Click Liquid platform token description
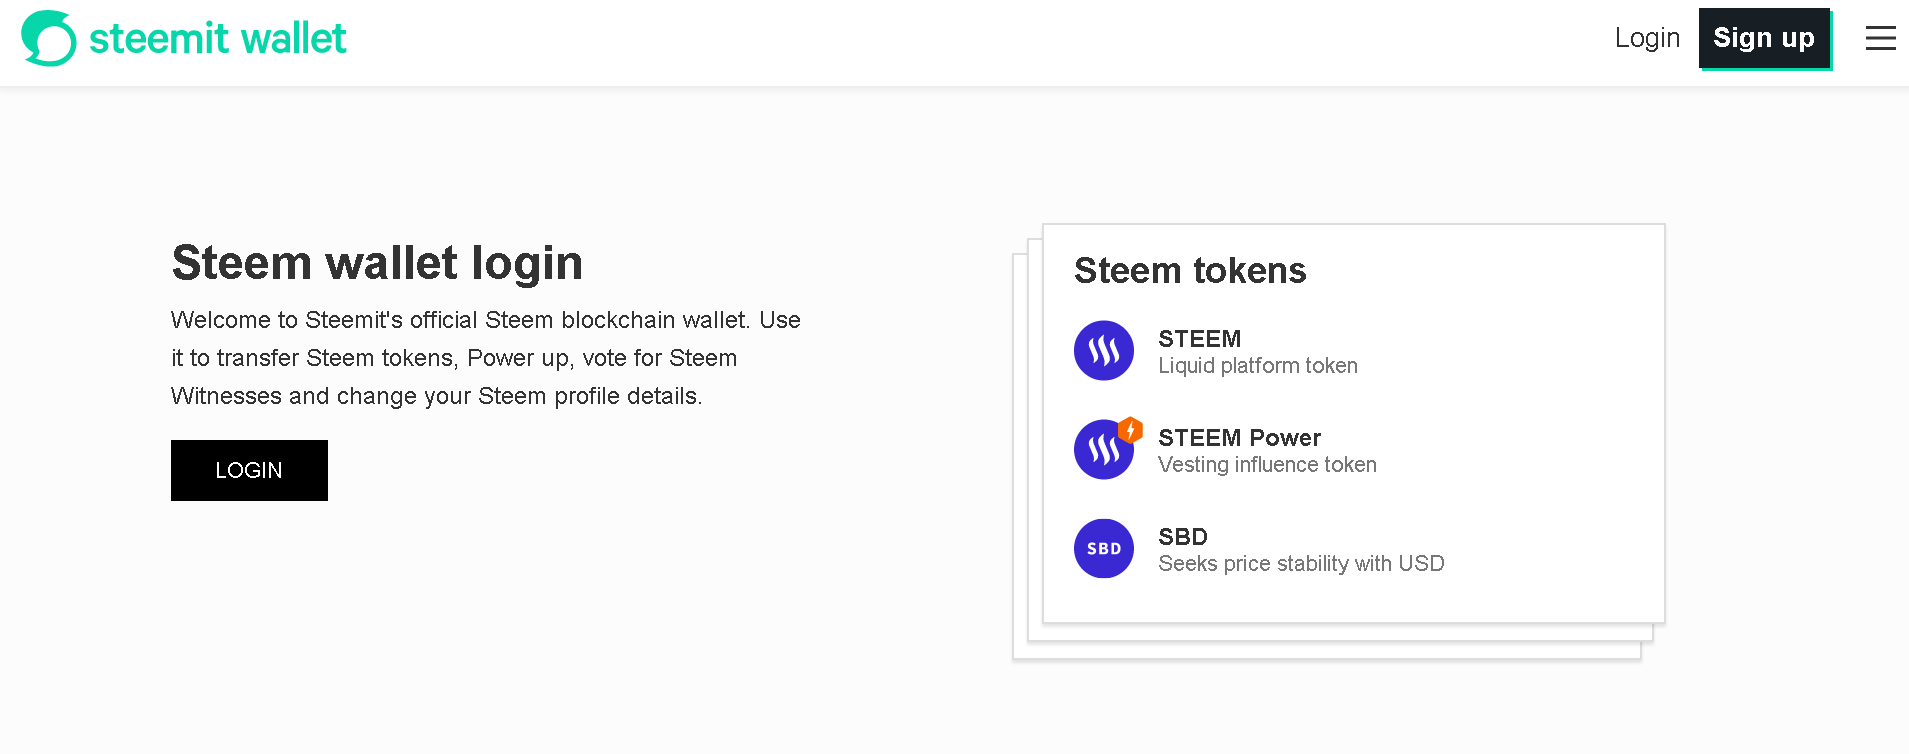 point(1258,366)
